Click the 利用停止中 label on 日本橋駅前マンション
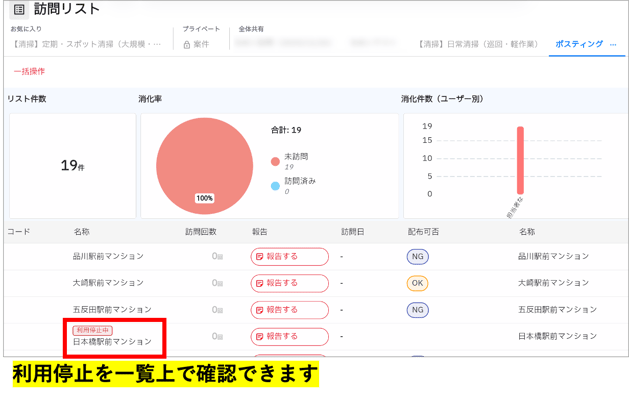629x400 pixels. tap(93, 330)
